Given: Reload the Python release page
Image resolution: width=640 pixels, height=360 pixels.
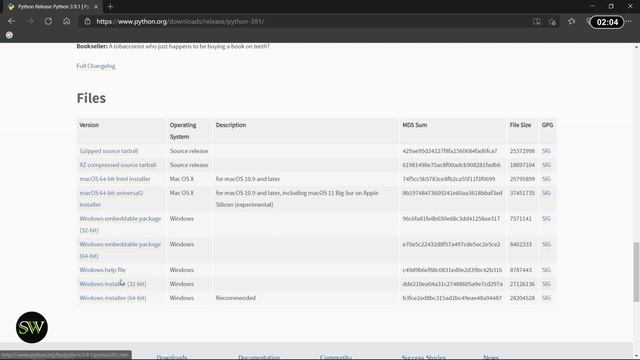Looking at the screenshot, I should (x=48, y=21).
